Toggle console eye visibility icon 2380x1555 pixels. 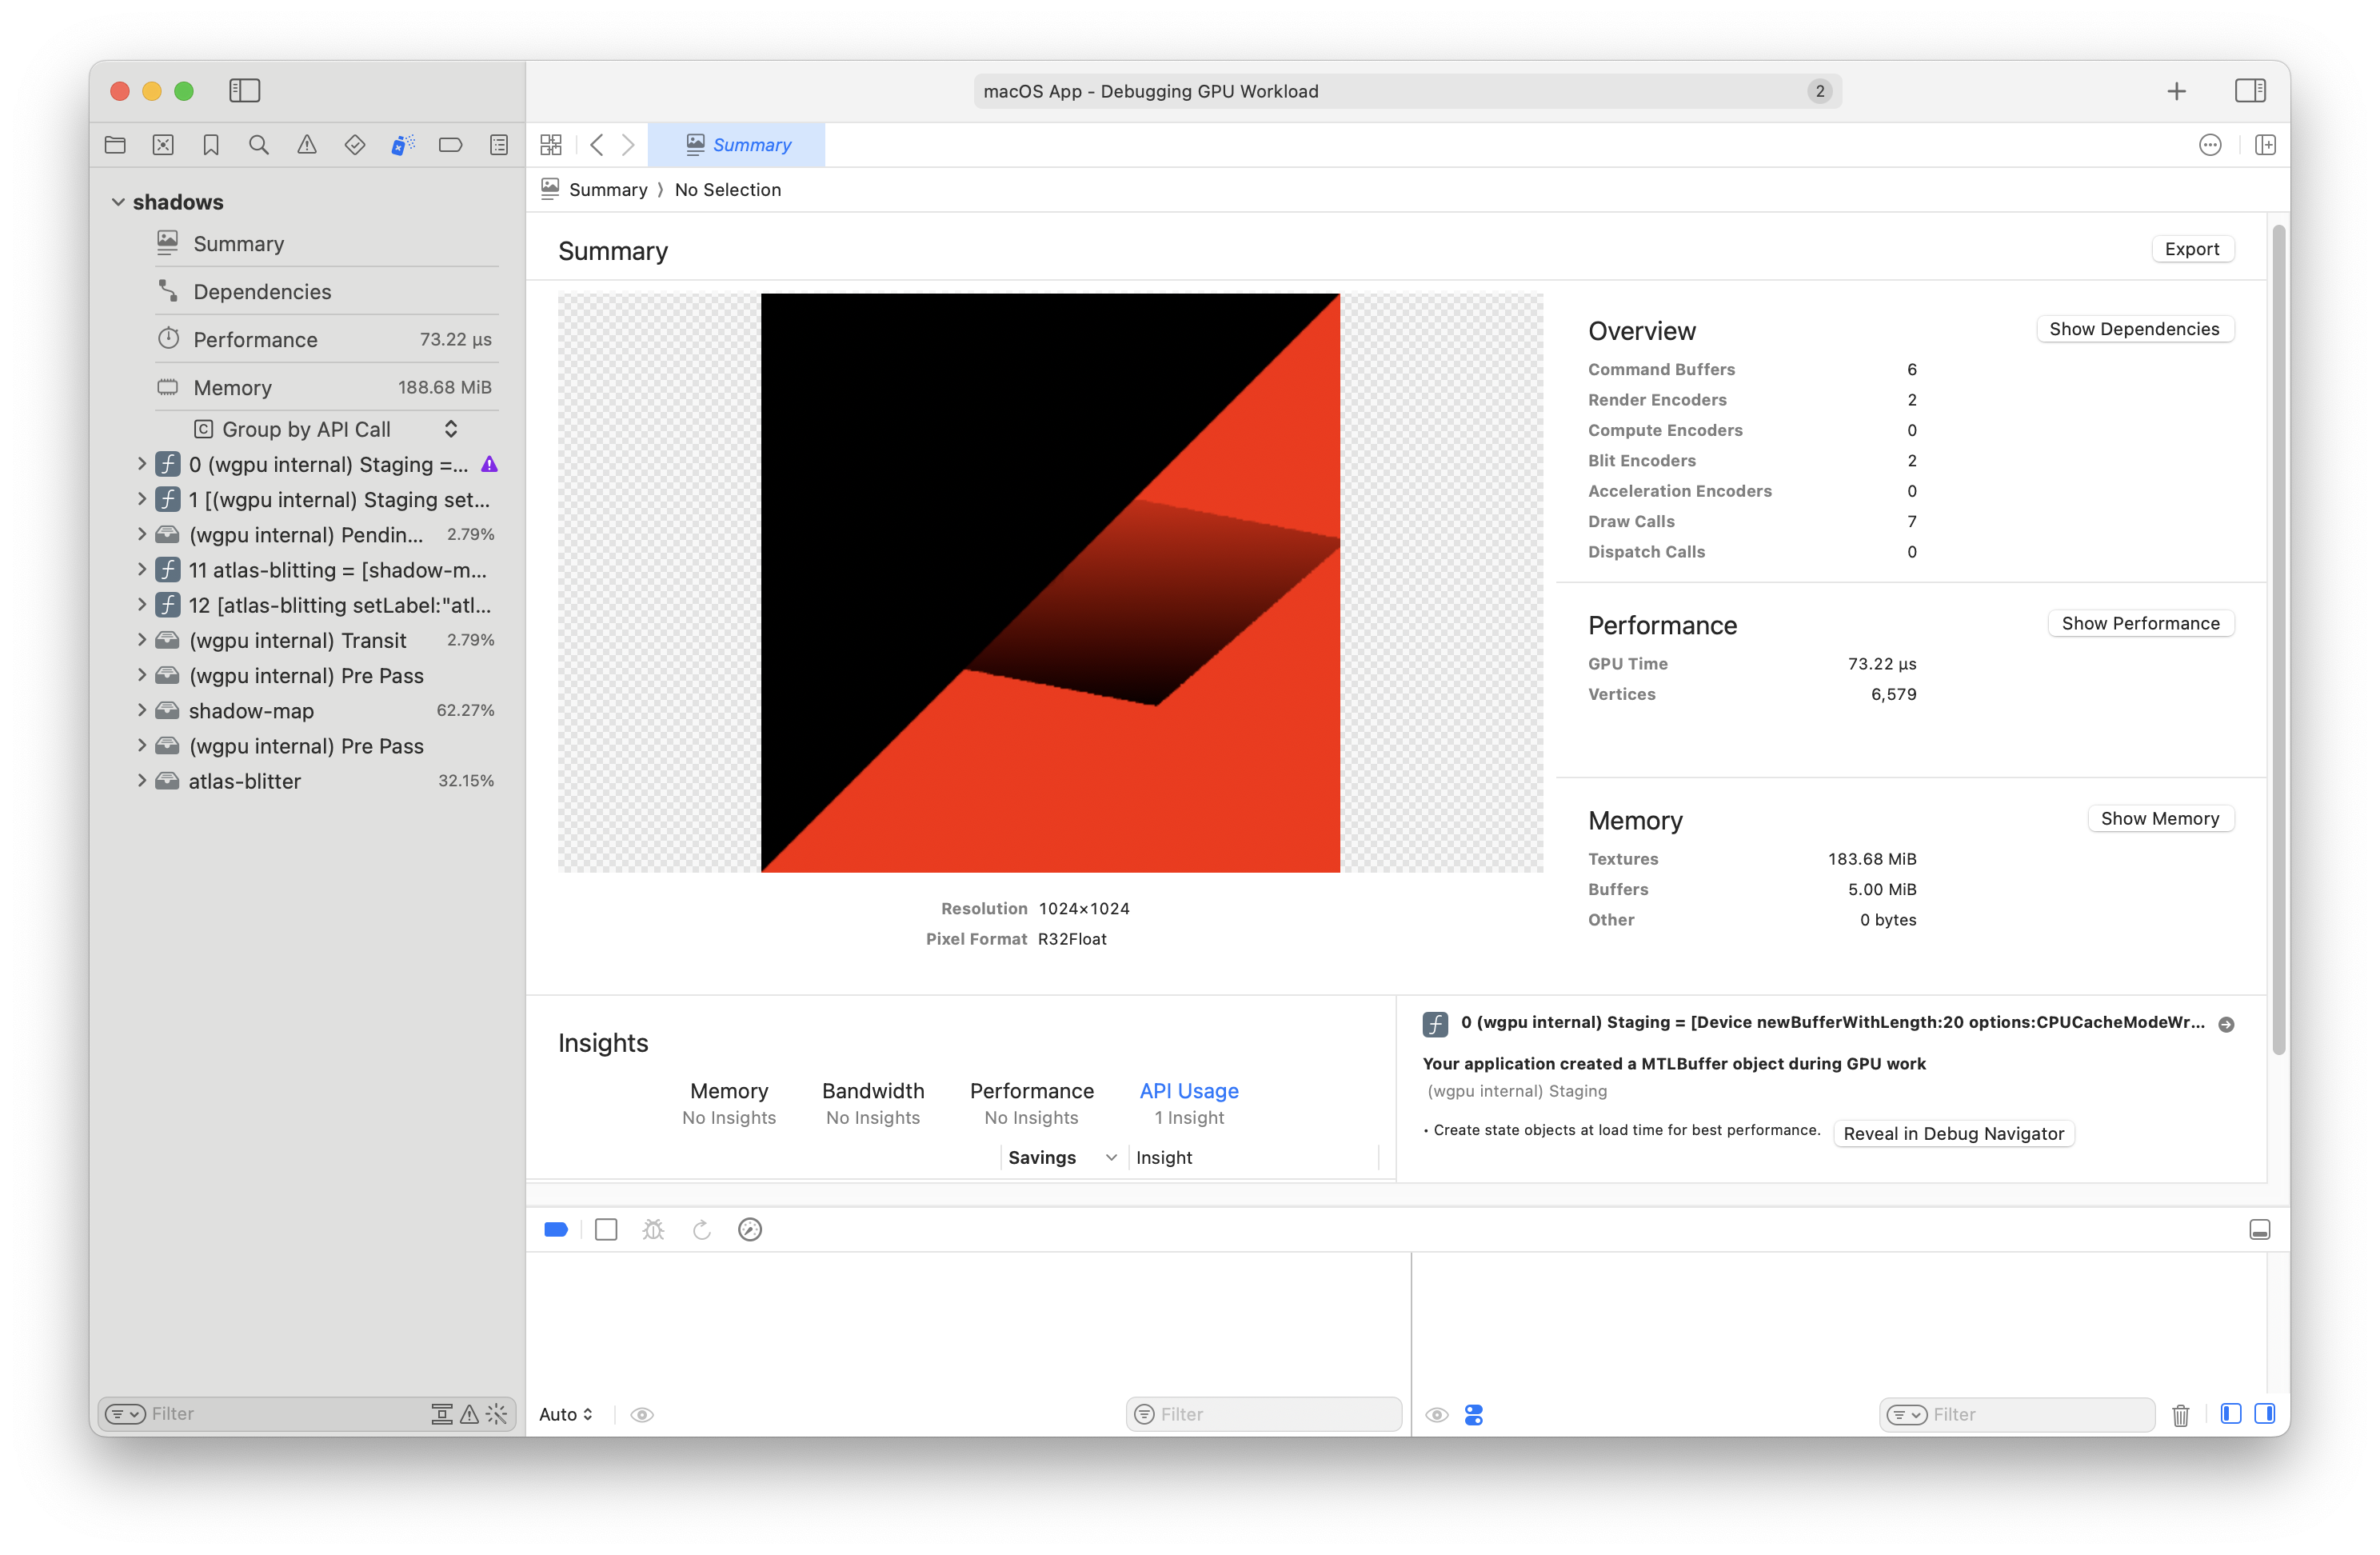tap(1437, 1414)
